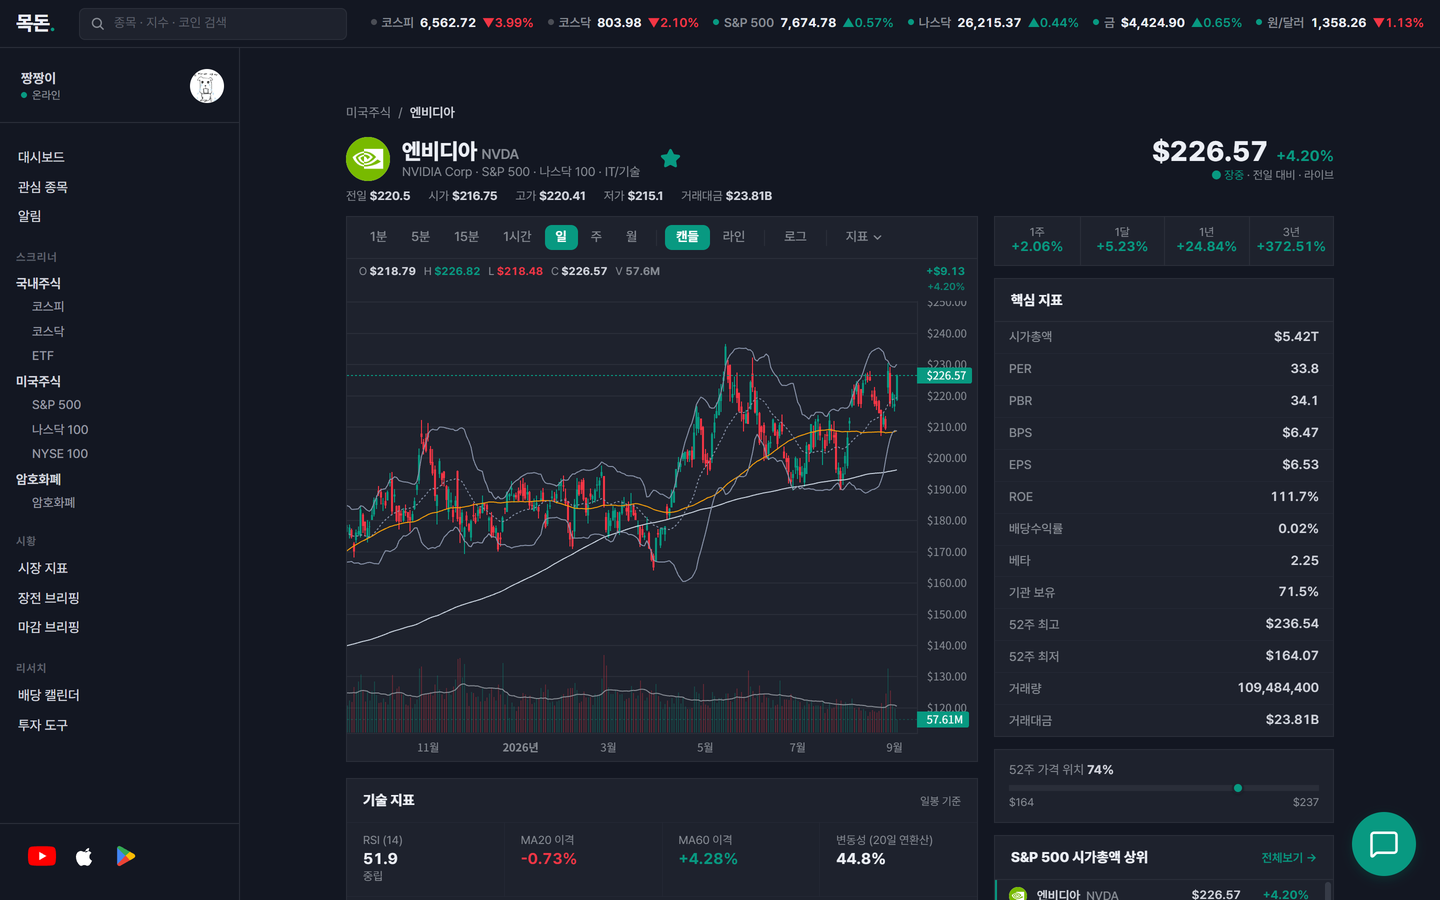Click the 국내주식 sidebar heading
This screenshot has width=1440, height=900.
click(39, 283)
